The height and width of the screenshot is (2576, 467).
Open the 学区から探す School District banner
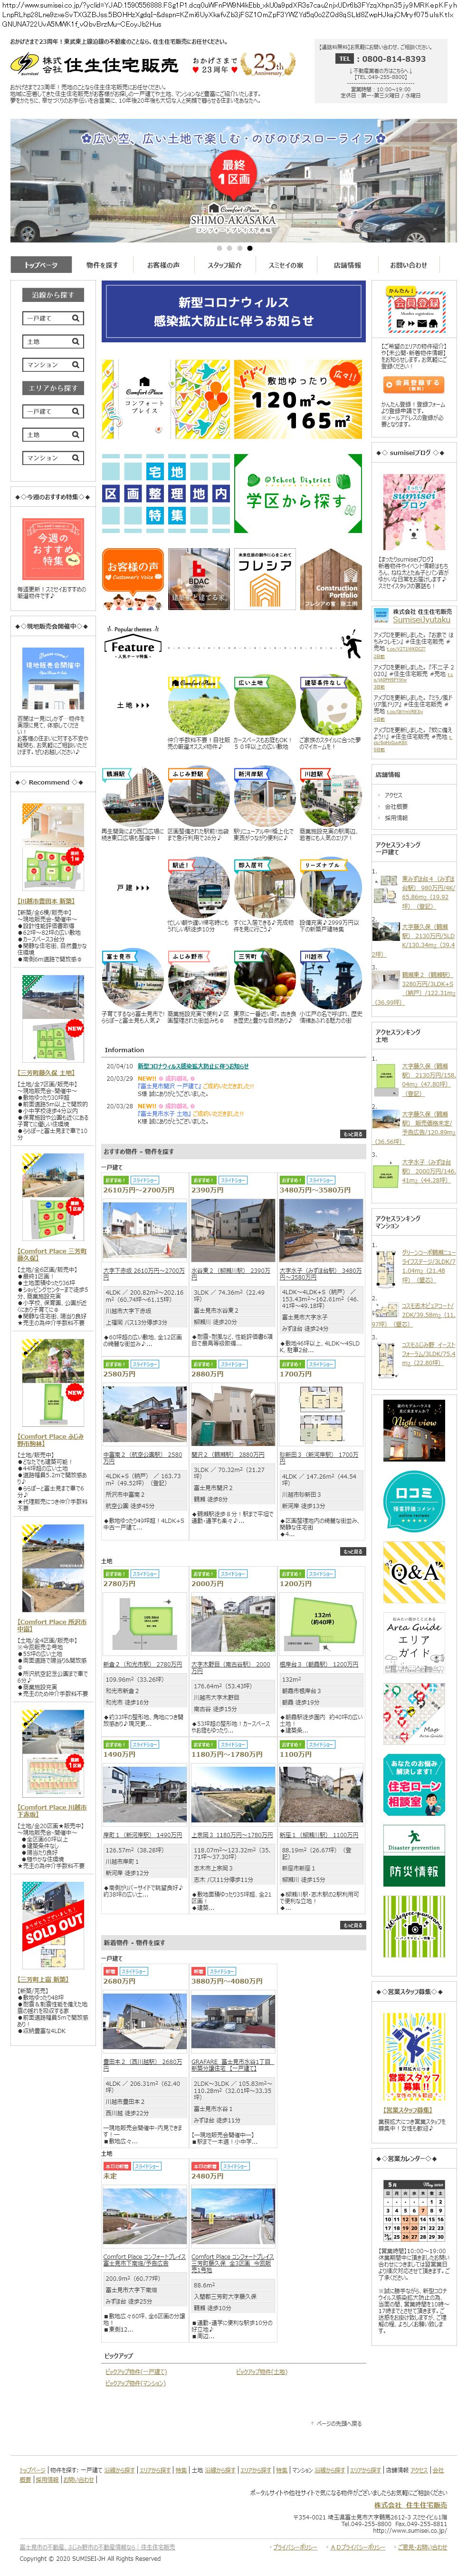tap(298, 494)
